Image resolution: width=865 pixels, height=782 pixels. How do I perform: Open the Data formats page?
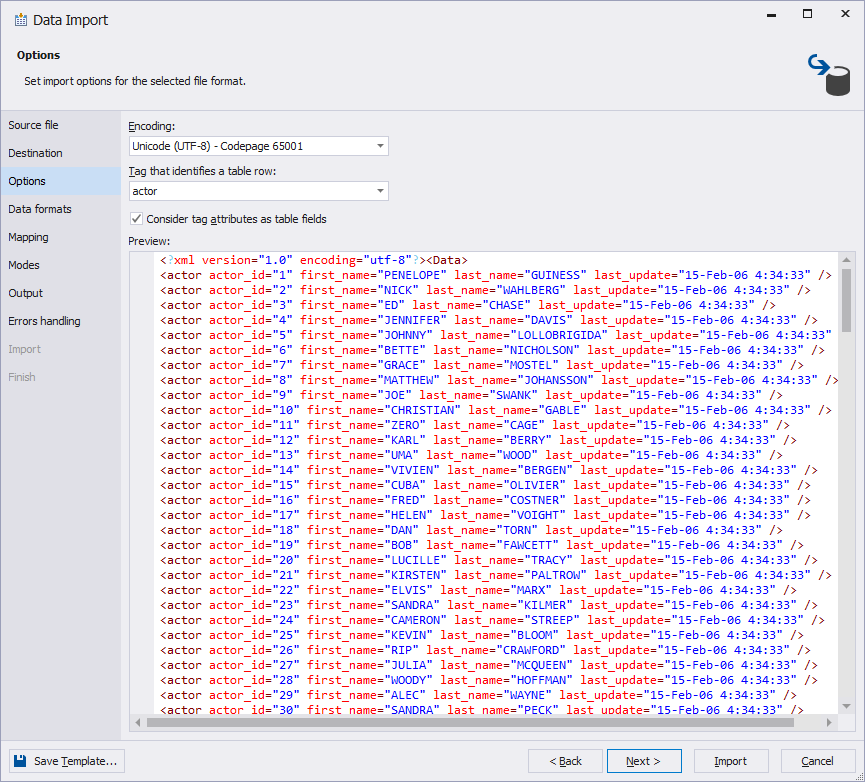(40, 209)
